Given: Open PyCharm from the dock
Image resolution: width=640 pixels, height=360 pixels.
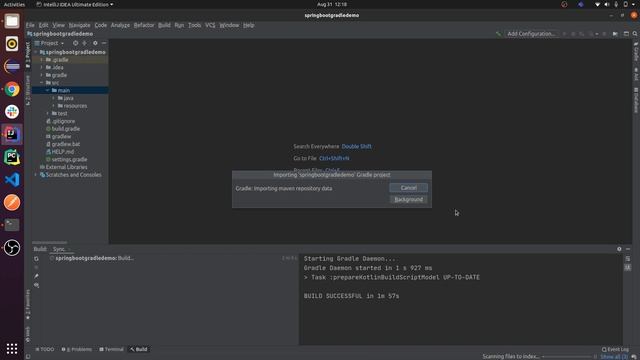Looking at the screenshot, I should click(12, 157).
